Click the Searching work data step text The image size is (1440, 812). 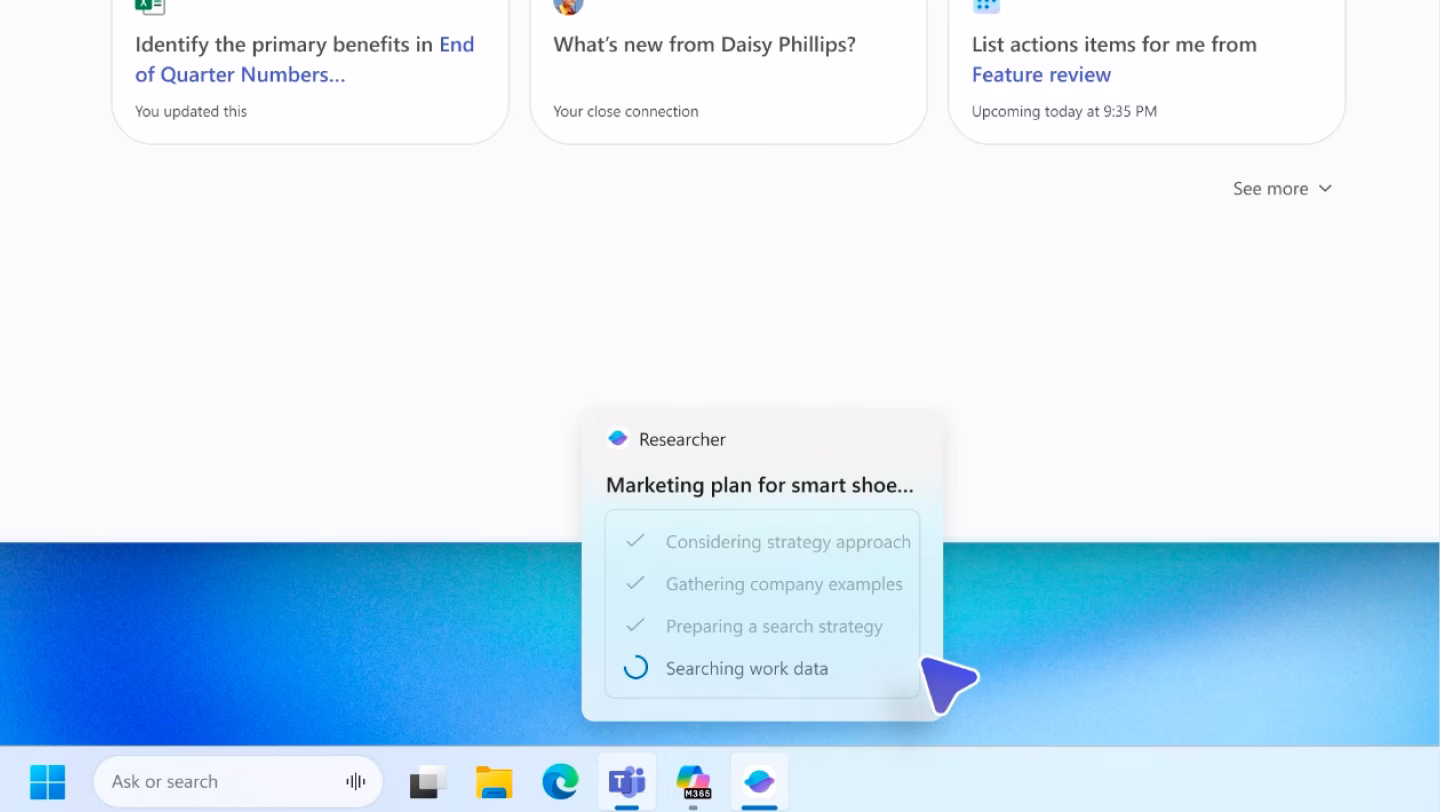(747, 668)
